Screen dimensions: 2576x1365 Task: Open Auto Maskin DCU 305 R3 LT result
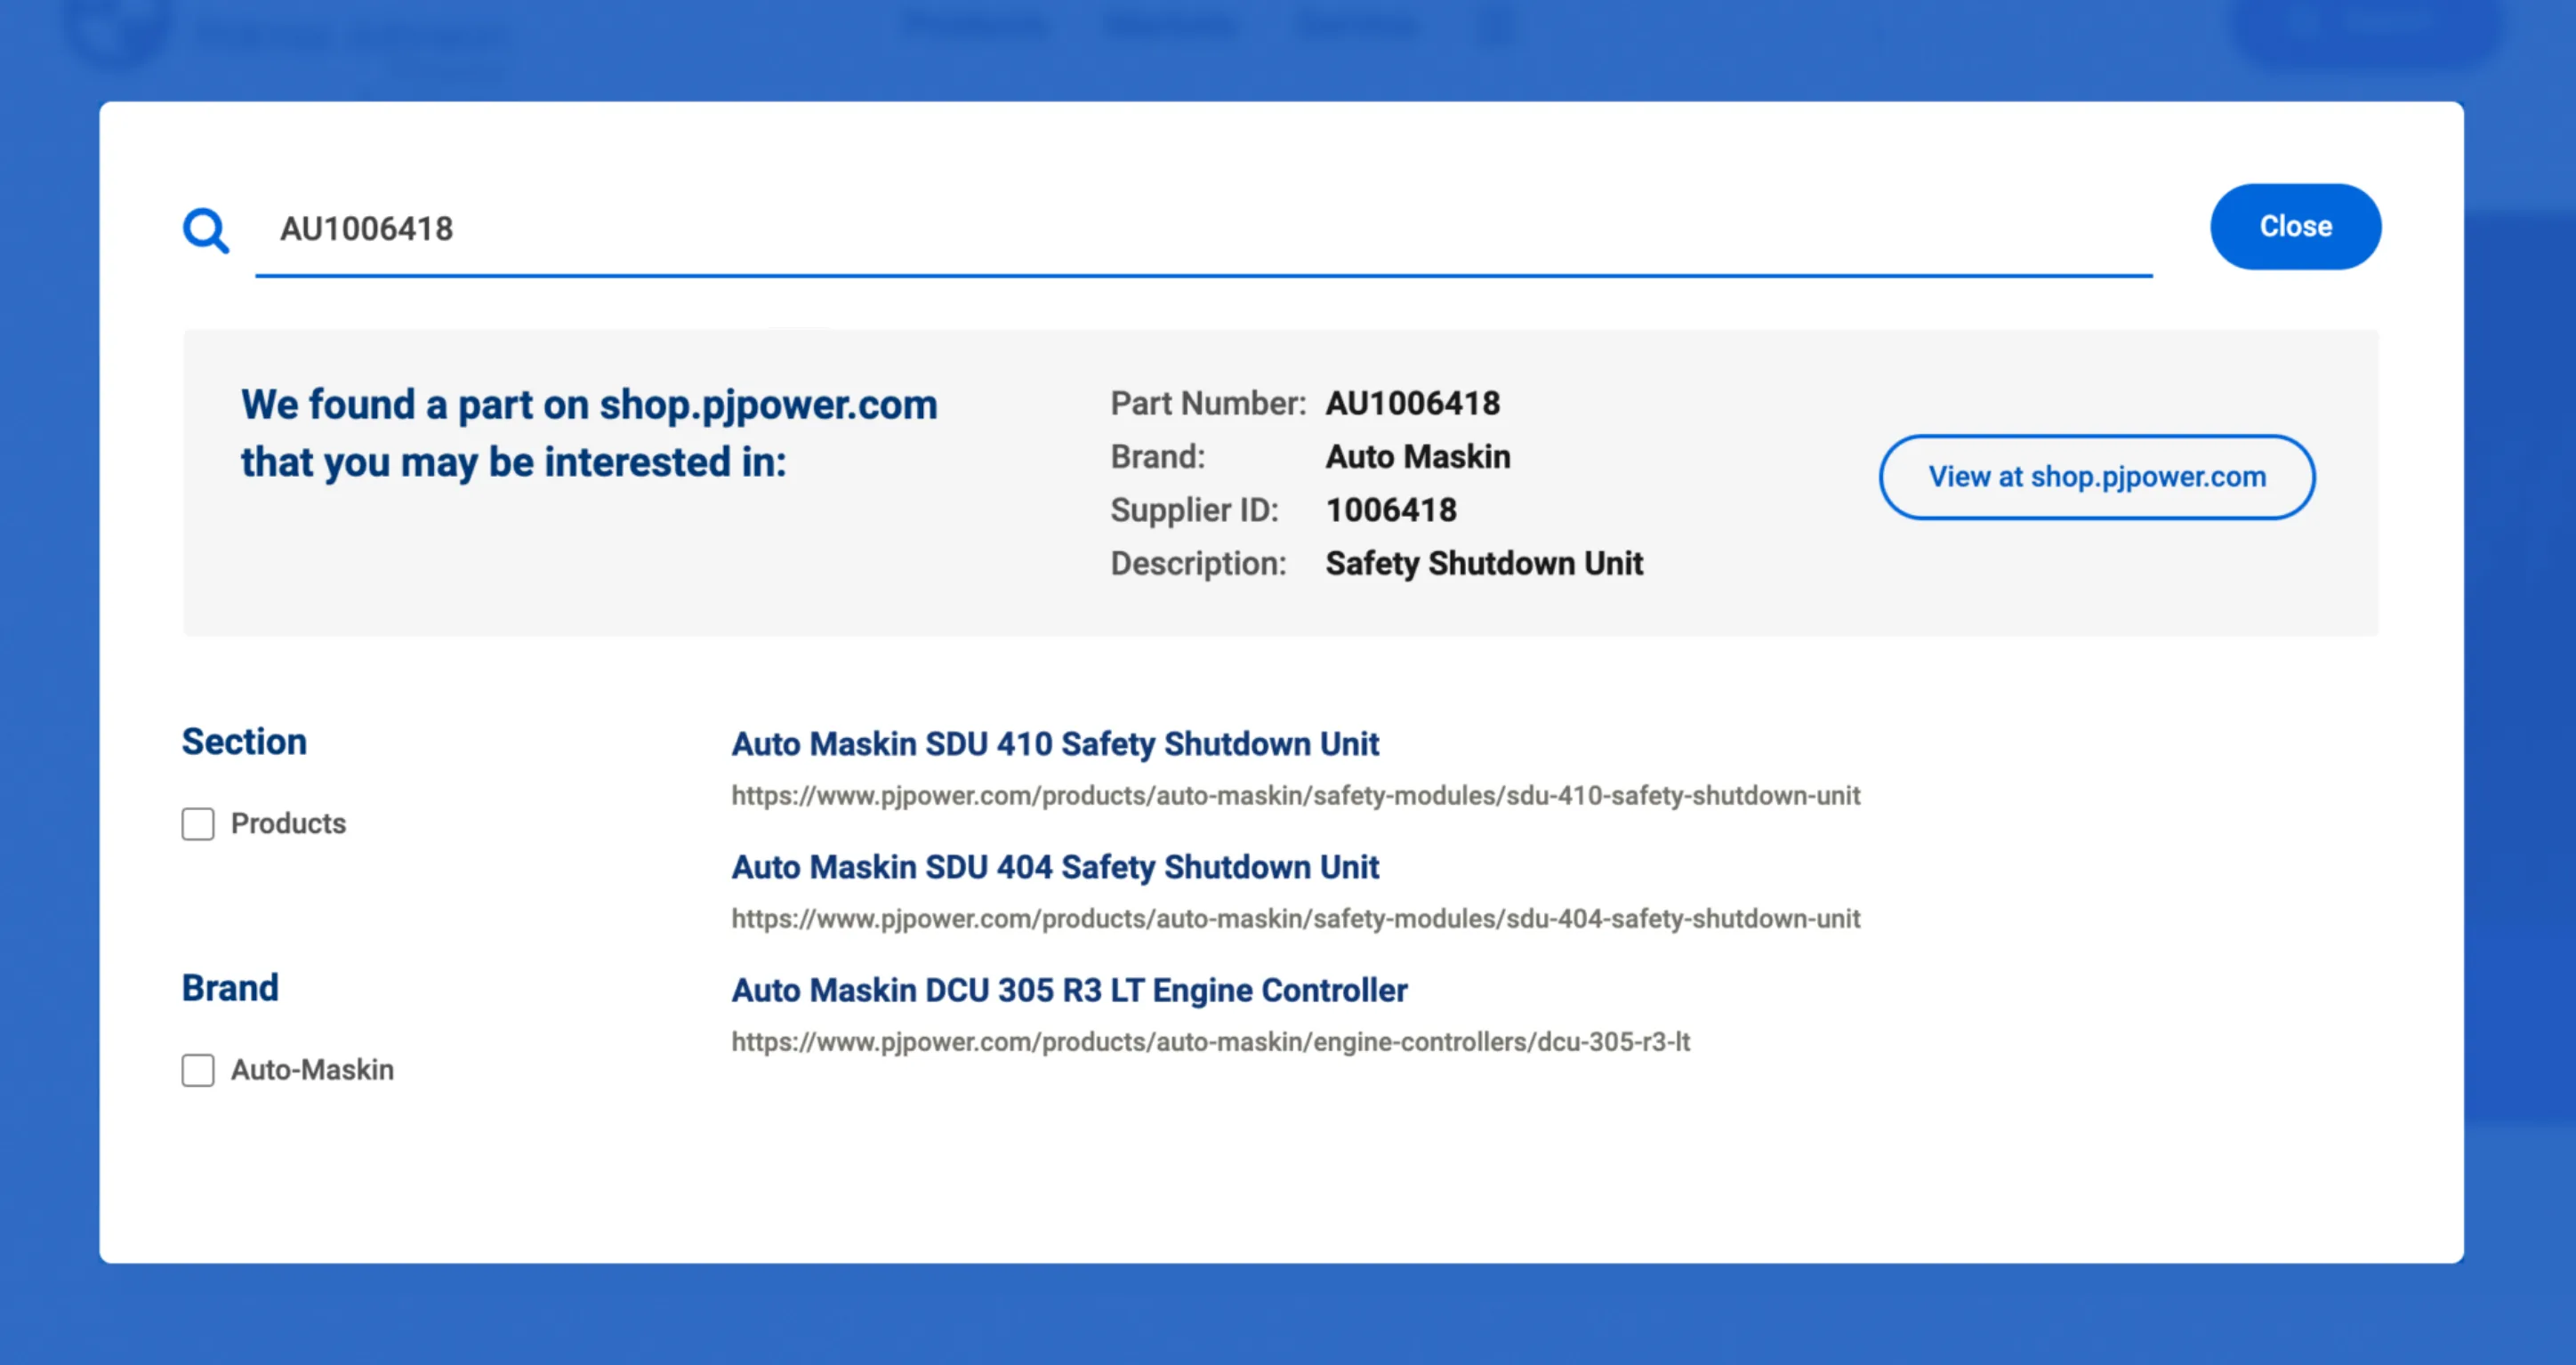1069,990
